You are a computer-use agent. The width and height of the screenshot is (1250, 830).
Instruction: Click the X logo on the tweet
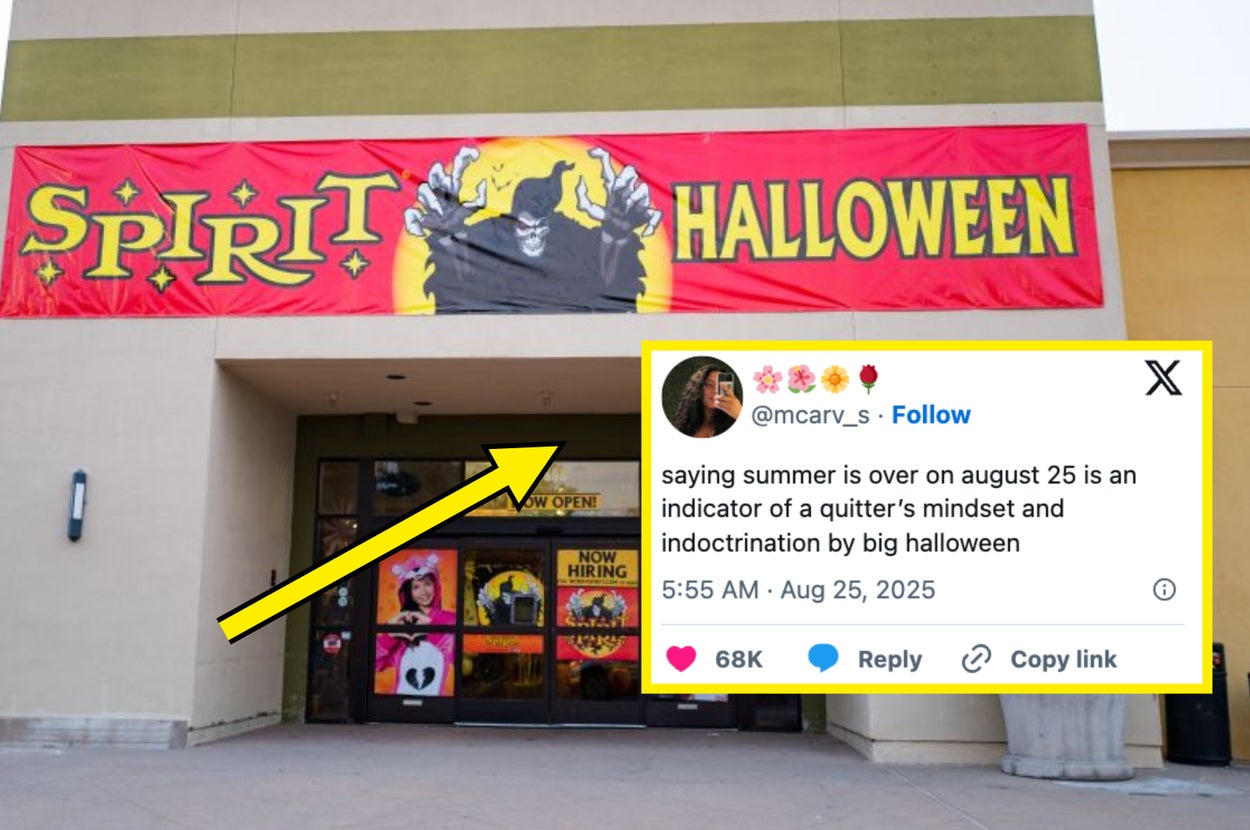click(x=1163, y=378)
